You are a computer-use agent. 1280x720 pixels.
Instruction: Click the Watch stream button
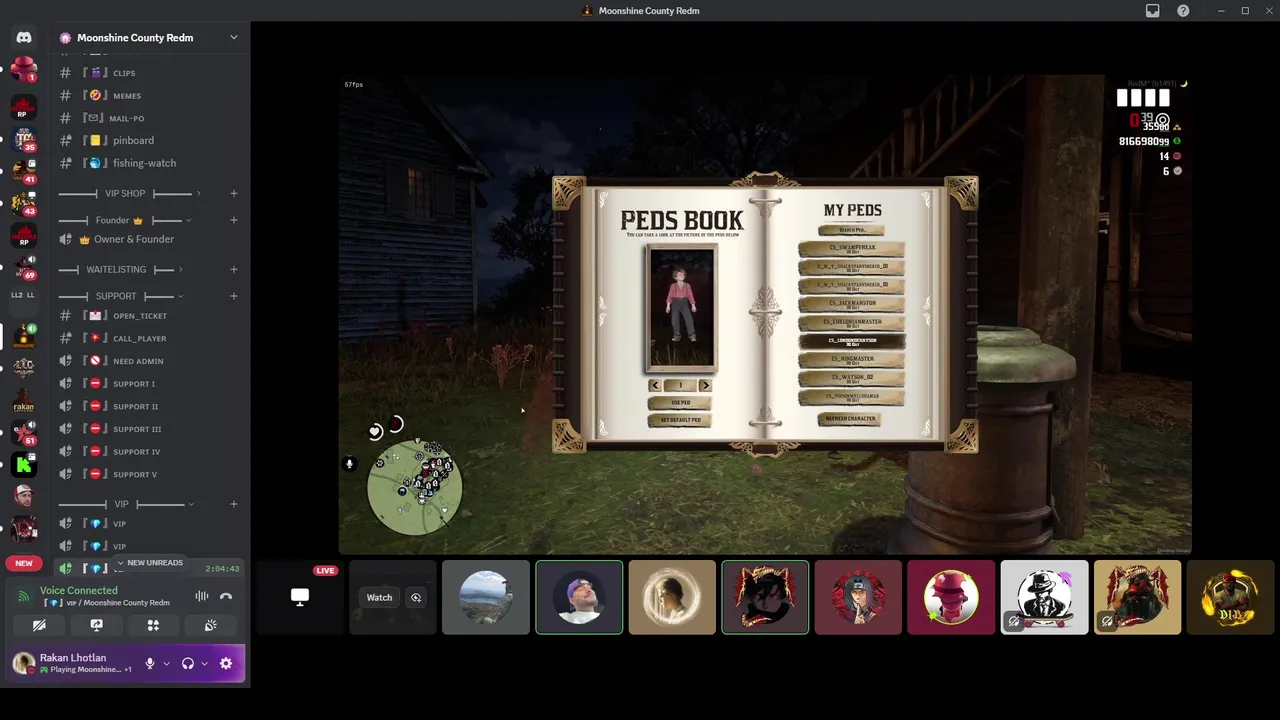[x=379, y=597]
